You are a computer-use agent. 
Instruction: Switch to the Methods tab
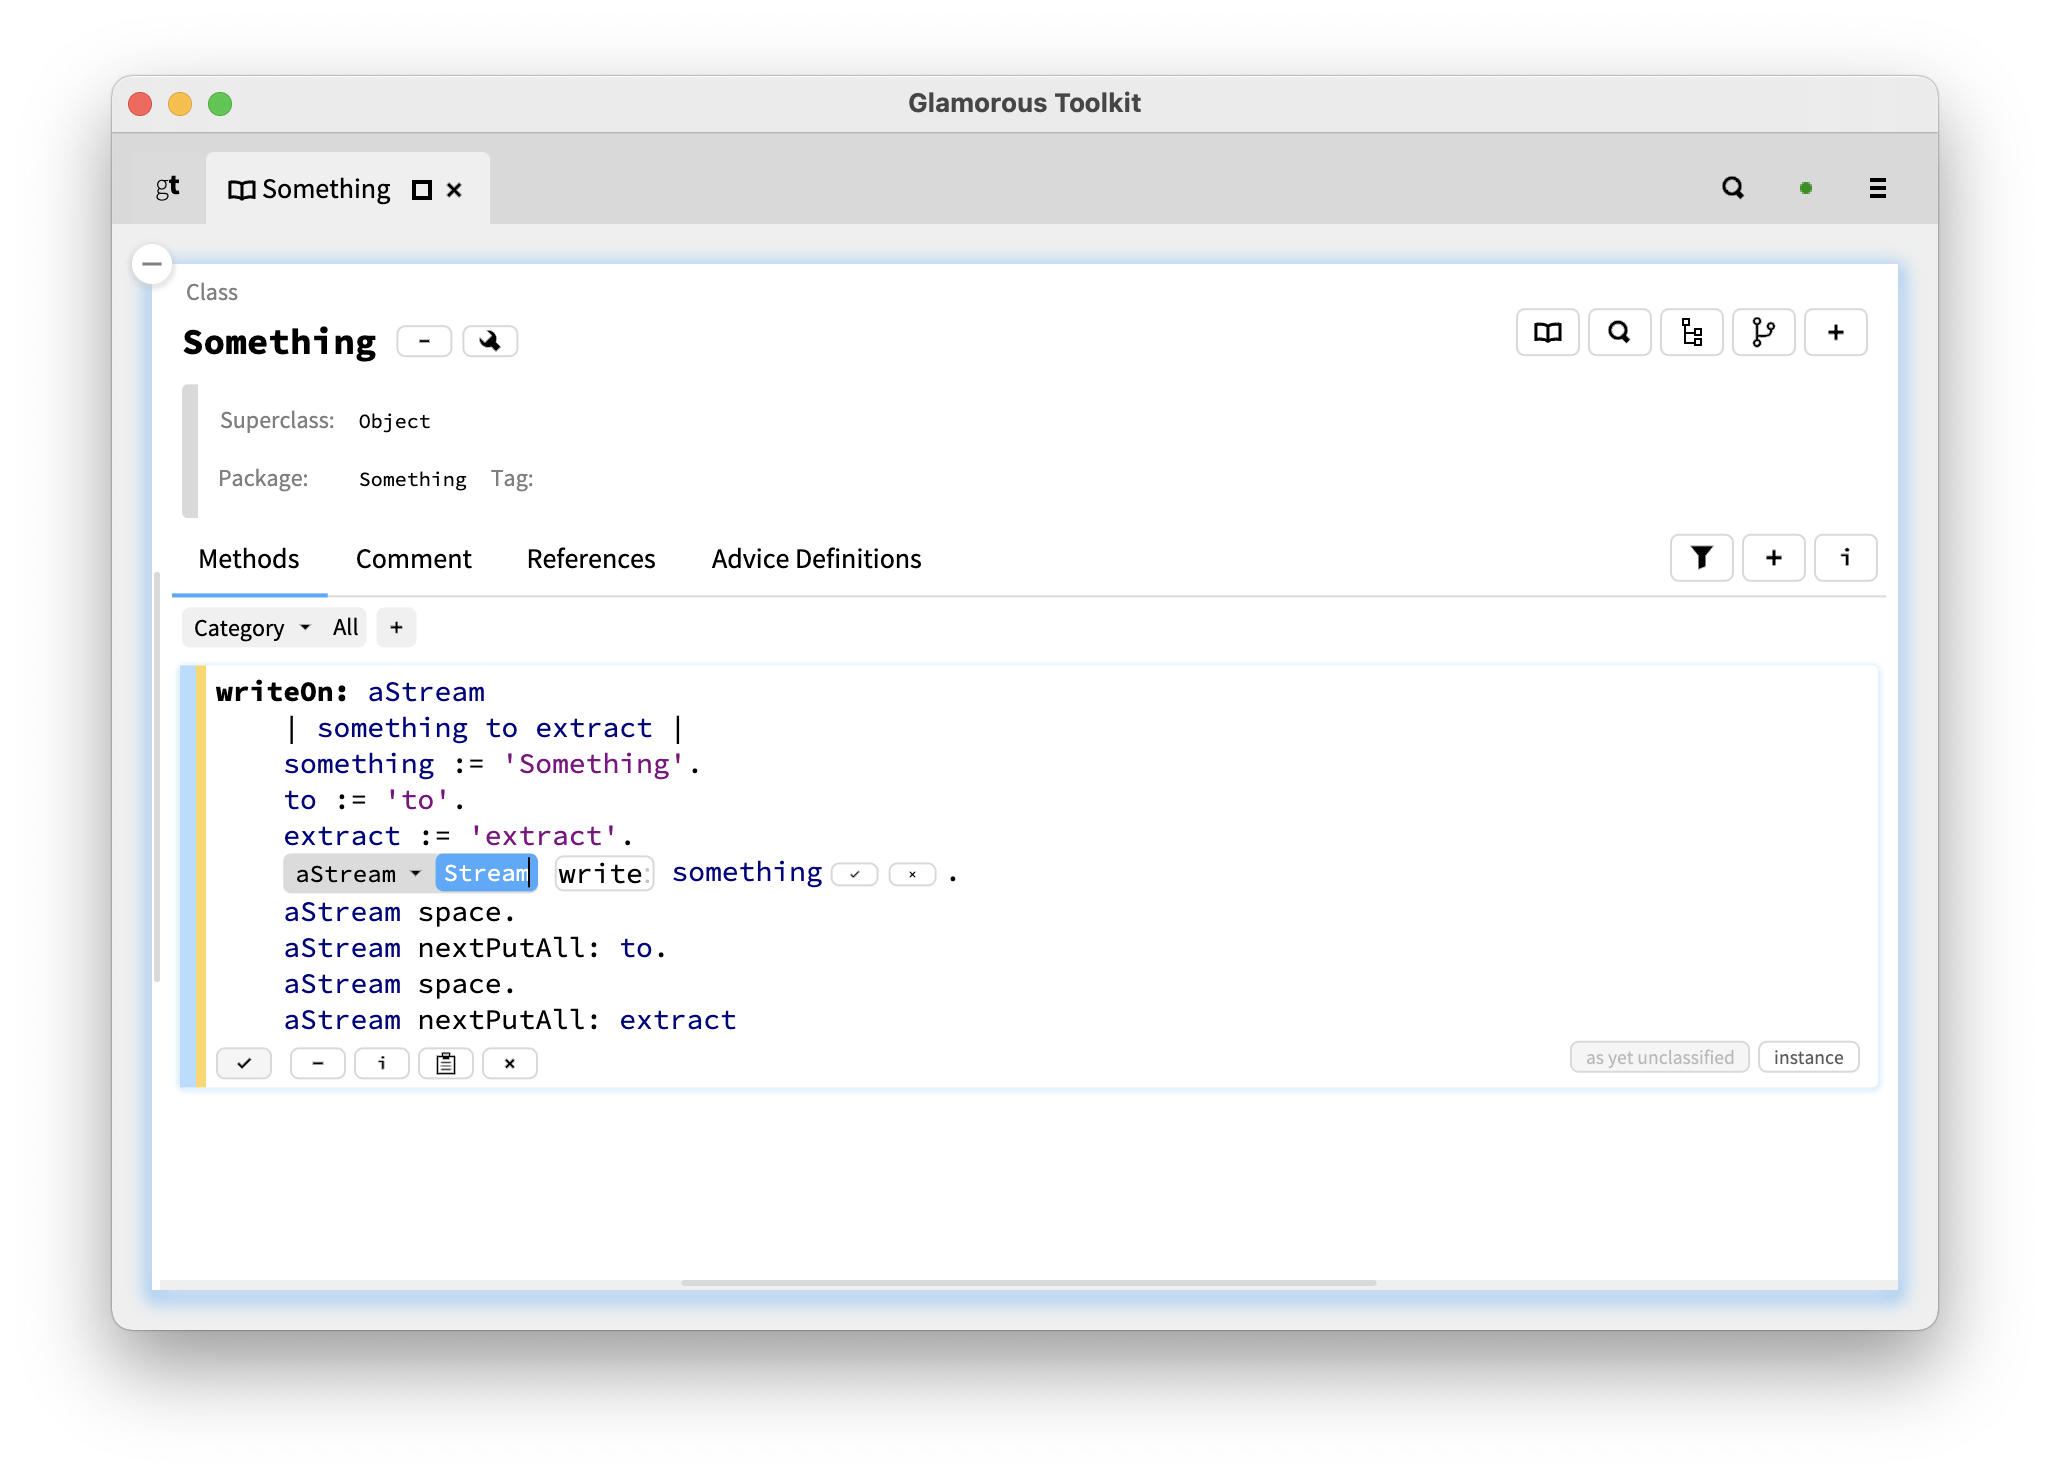[x=249, y=559]
